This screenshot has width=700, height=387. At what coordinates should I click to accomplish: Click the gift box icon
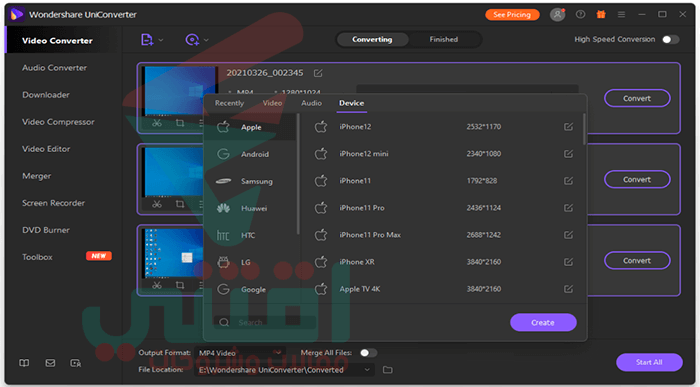601,14
